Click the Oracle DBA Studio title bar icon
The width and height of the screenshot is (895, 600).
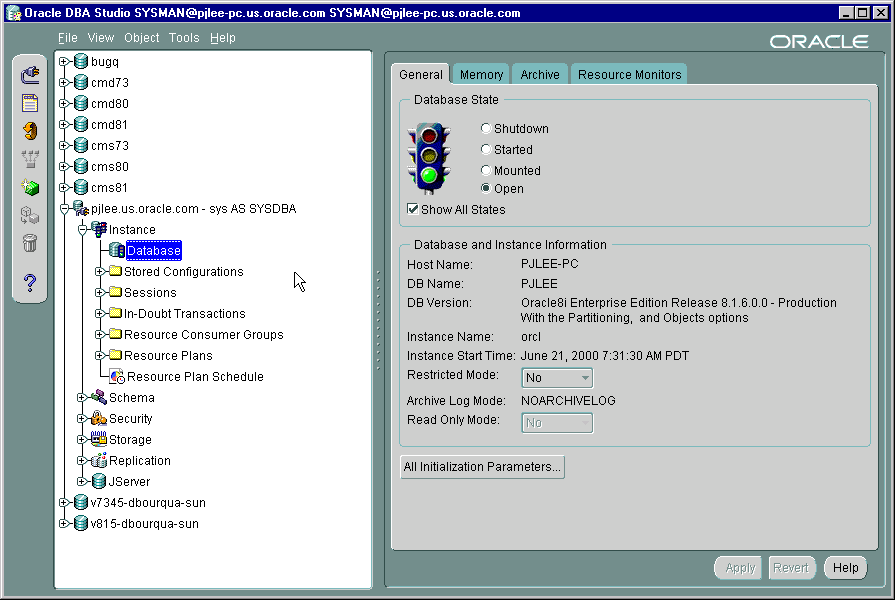pos(13,13)
